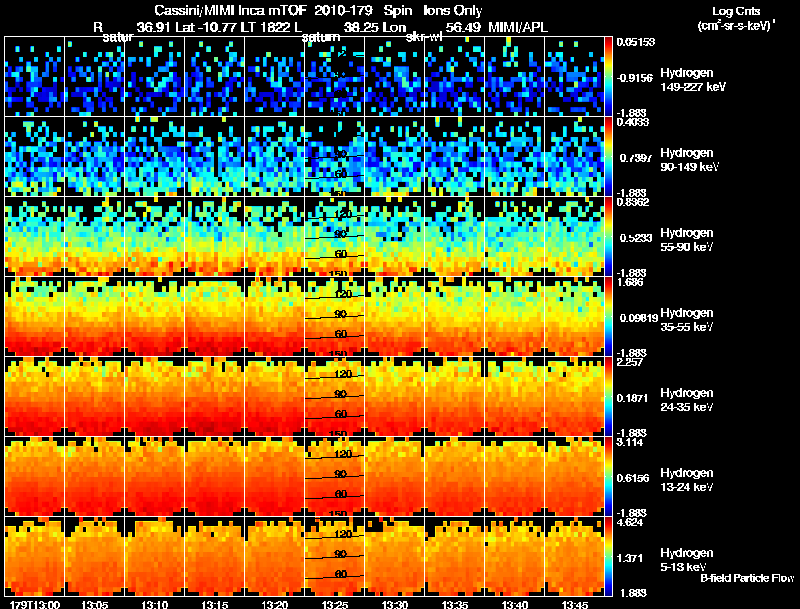Select the '13:40' time axis label

(515, 605)
